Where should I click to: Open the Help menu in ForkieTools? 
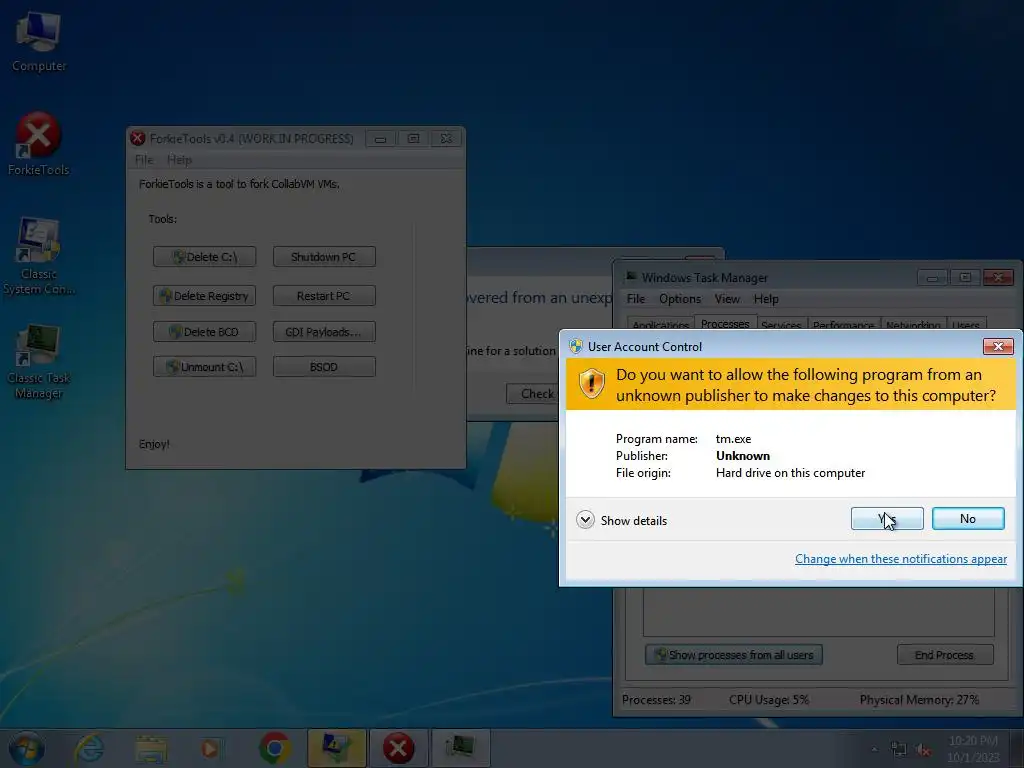[x=179, y=160]
